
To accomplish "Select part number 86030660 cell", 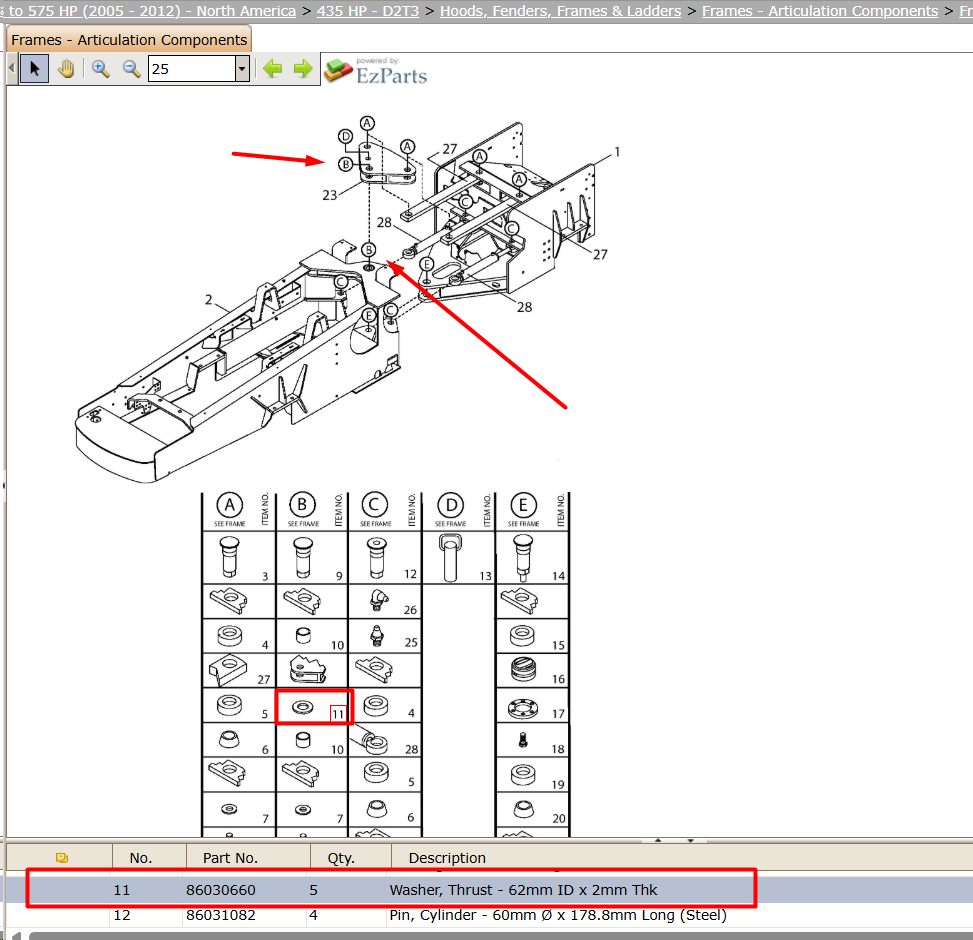I will coord(221,890).
